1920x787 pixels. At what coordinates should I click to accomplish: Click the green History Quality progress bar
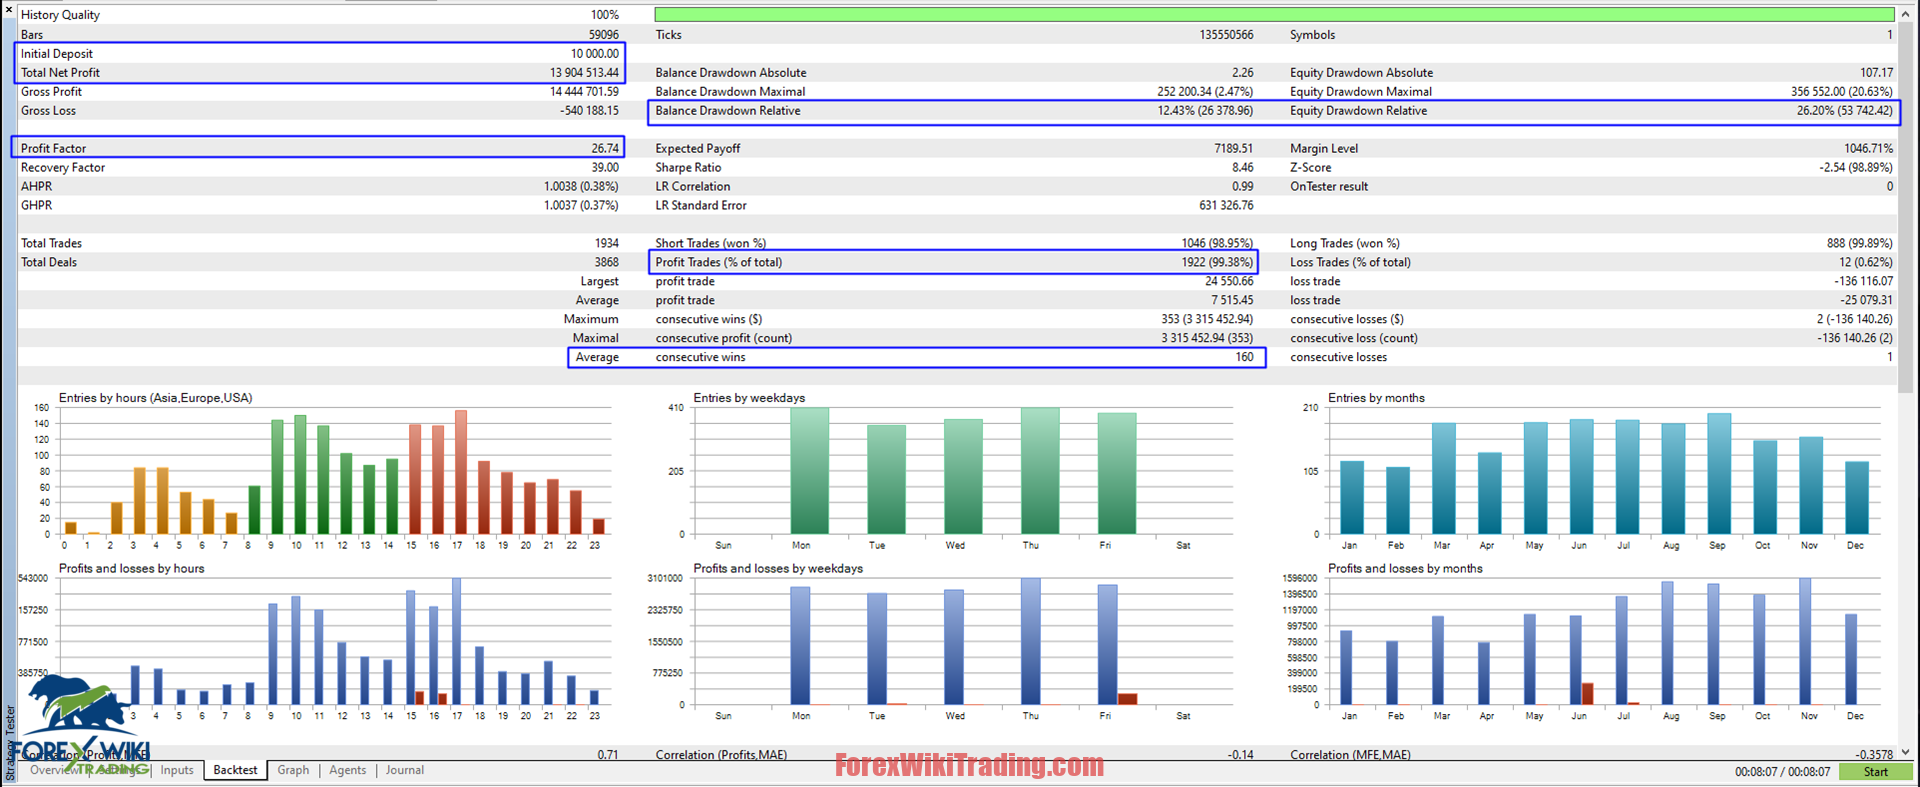pos(1274,15)
